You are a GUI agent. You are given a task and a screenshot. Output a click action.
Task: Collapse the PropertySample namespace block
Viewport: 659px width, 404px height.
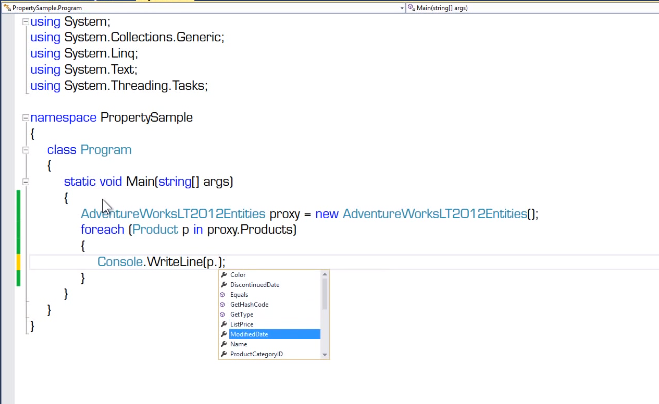[25, 118]
